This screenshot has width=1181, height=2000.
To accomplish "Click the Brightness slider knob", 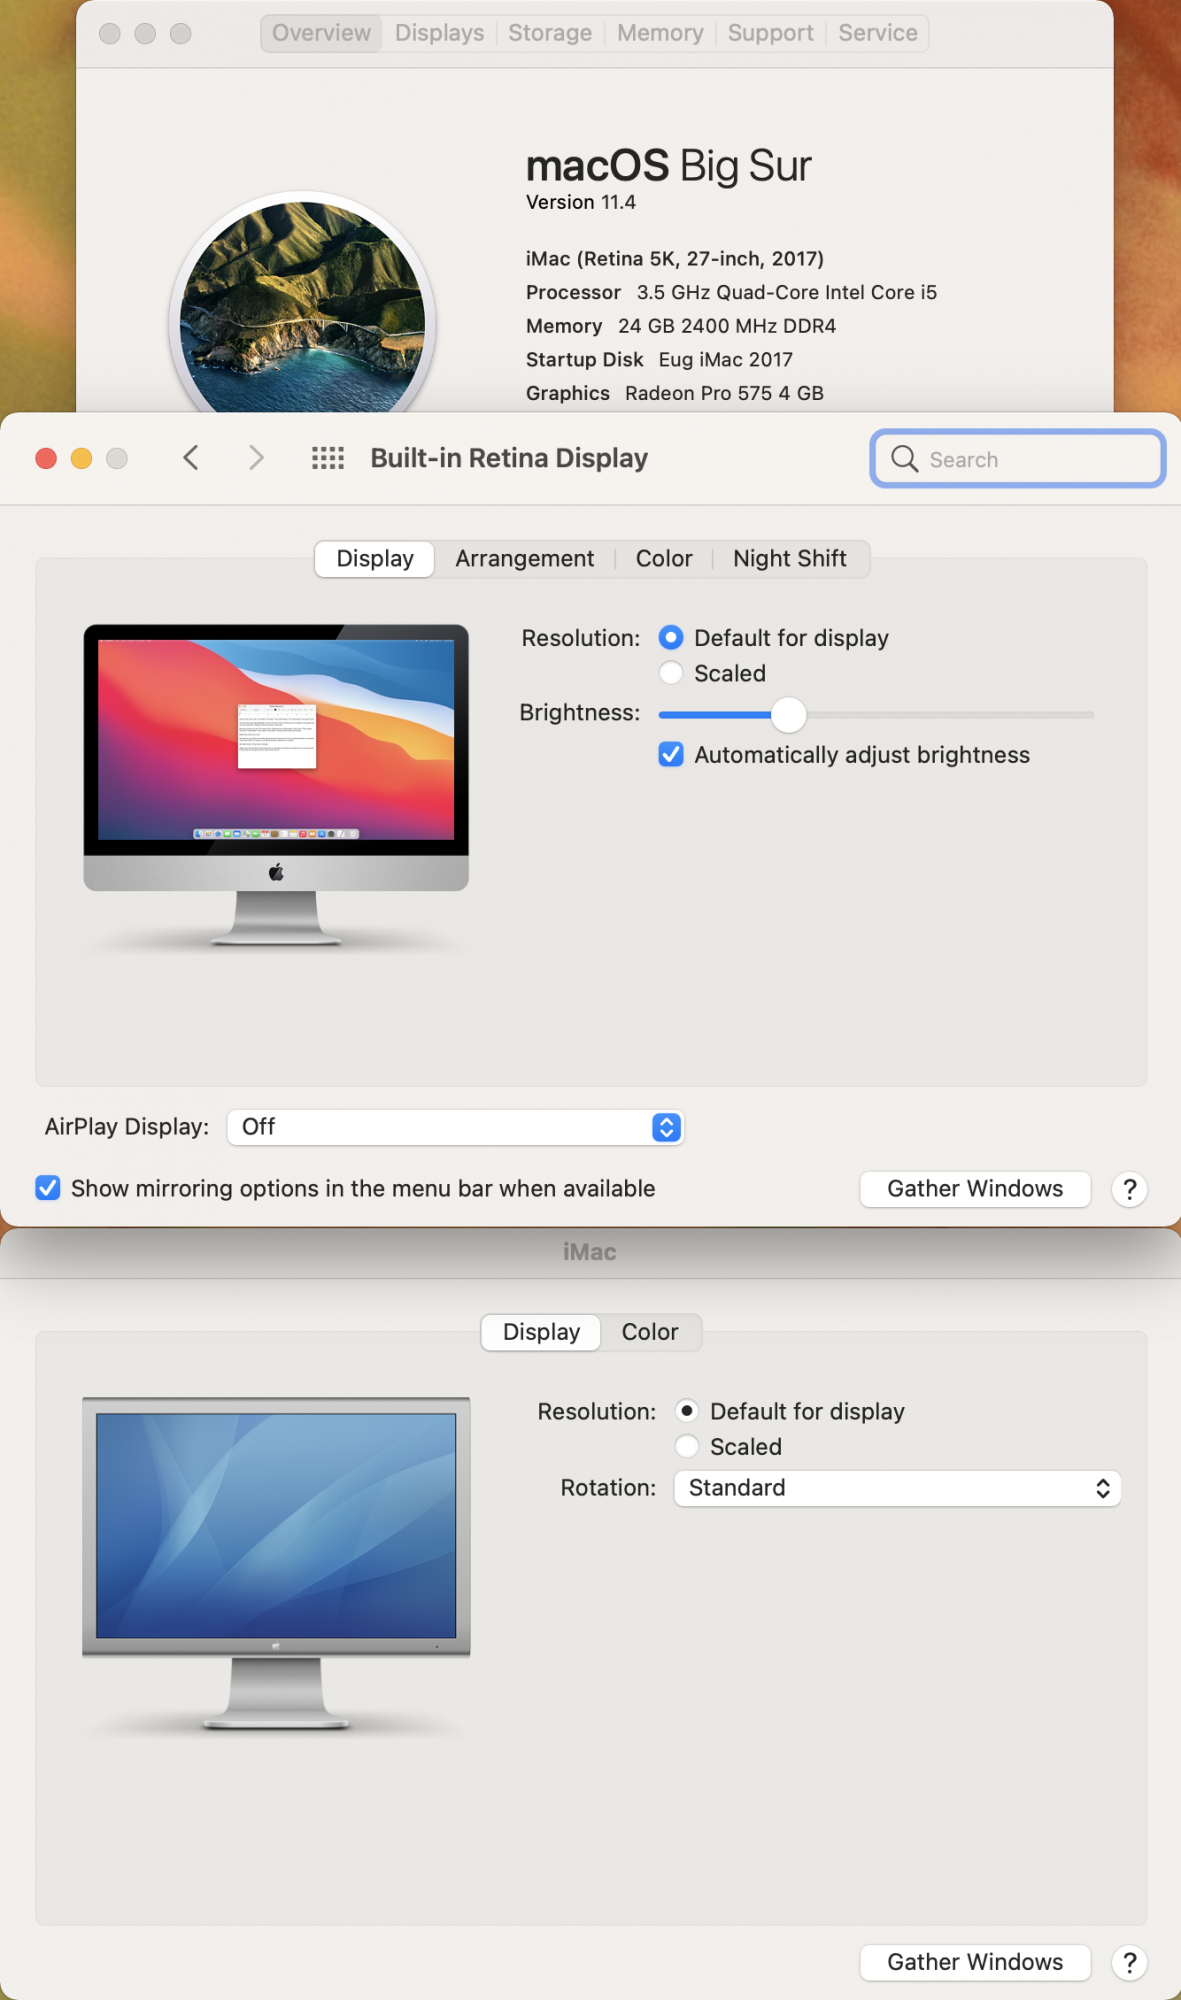I will click(789, 714).
